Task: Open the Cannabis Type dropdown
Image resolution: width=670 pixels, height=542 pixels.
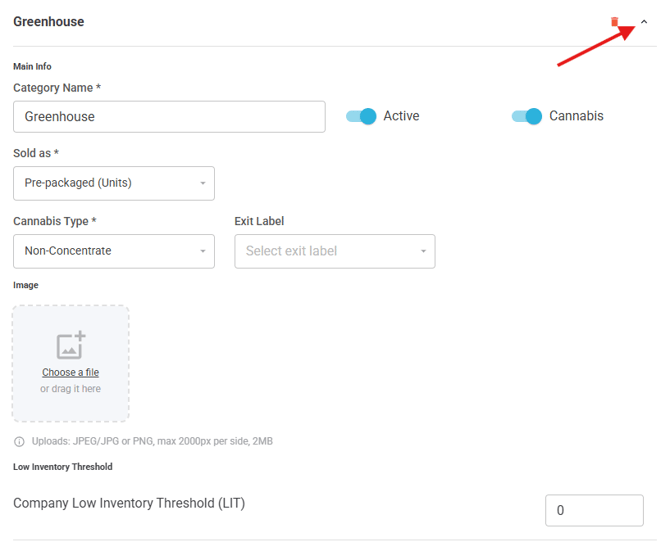Action: pyautogui.click(x=113, y=251)
